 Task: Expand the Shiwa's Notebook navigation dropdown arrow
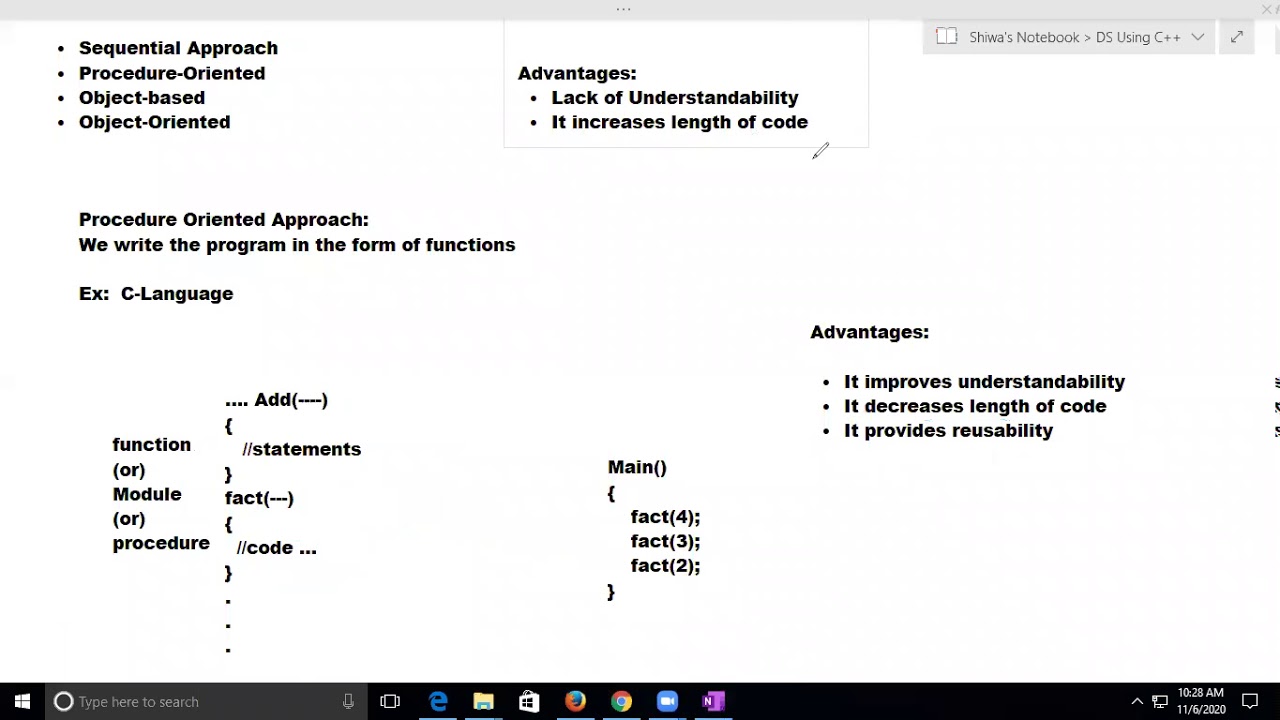(x=1197, y=37)
